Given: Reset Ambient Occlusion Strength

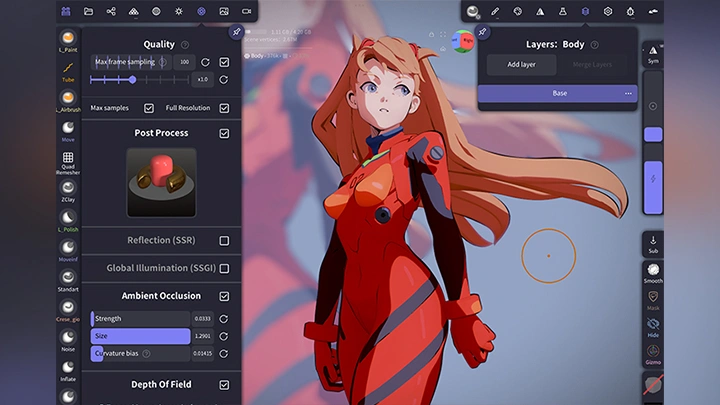Looking at the screenshot, I should [x=224, y=319].
